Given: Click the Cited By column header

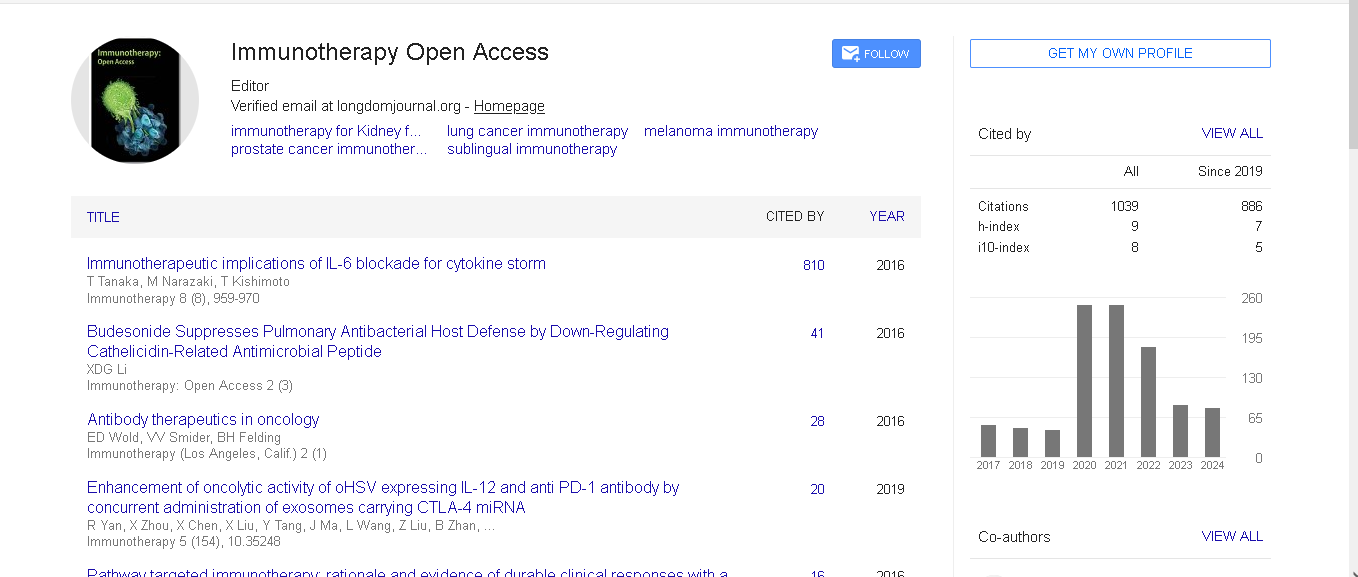Looking at the screenshot, I should pos(794,216).
